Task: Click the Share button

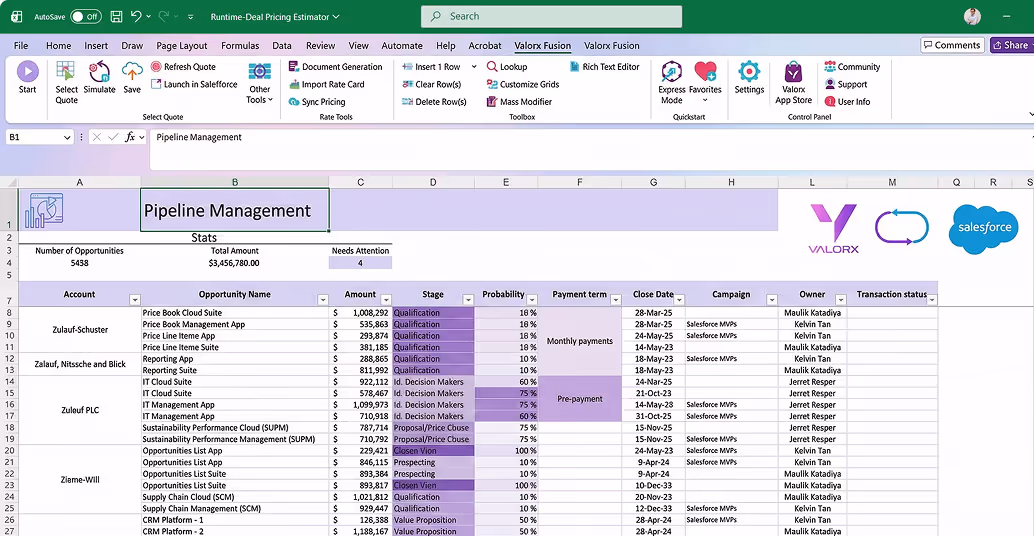Action: click(1012, 45)
